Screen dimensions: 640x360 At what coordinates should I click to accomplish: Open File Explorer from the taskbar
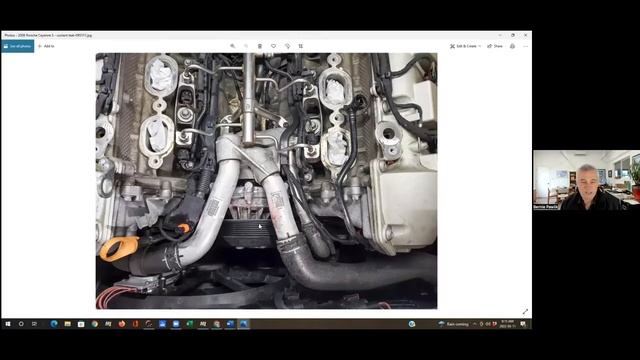click(67, 324)
